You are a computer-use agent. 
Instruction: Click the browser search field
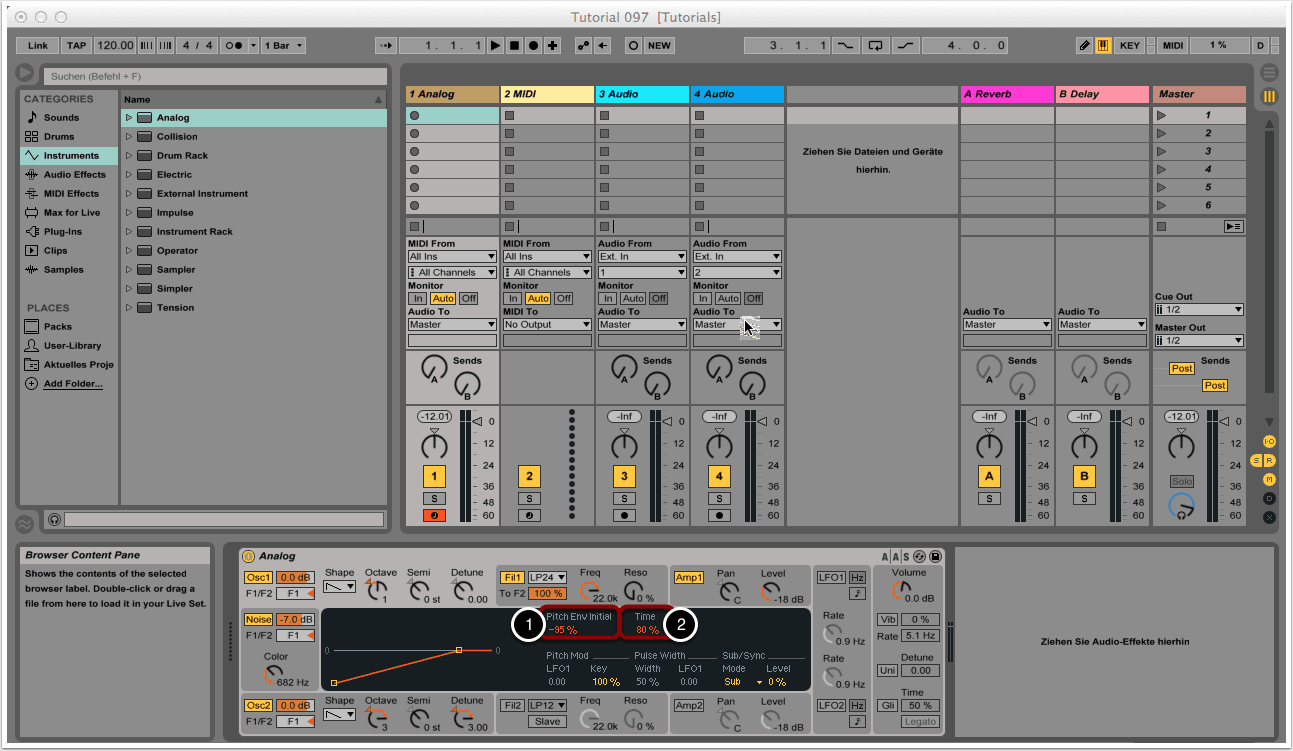[215, 76]
